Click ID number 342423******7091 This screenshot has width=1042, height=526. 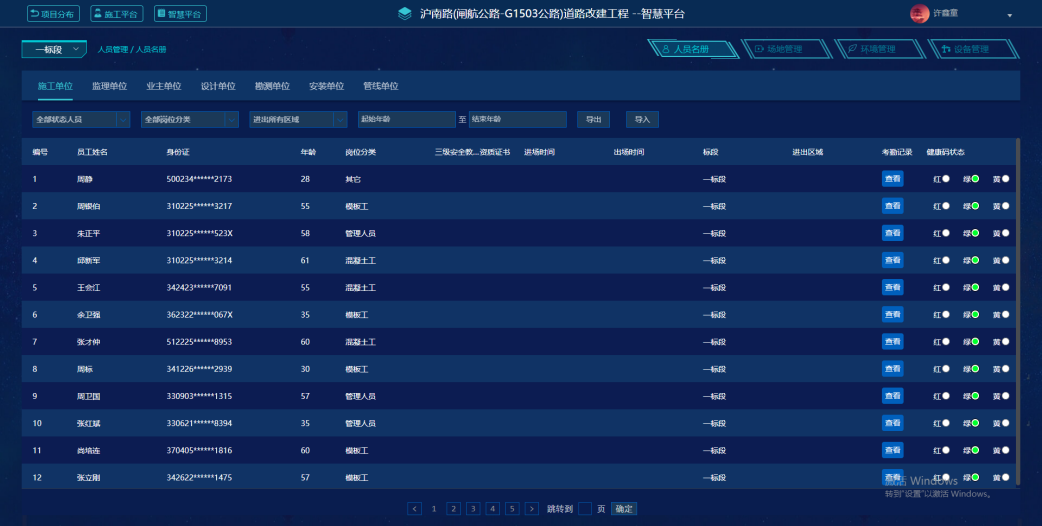199,288
